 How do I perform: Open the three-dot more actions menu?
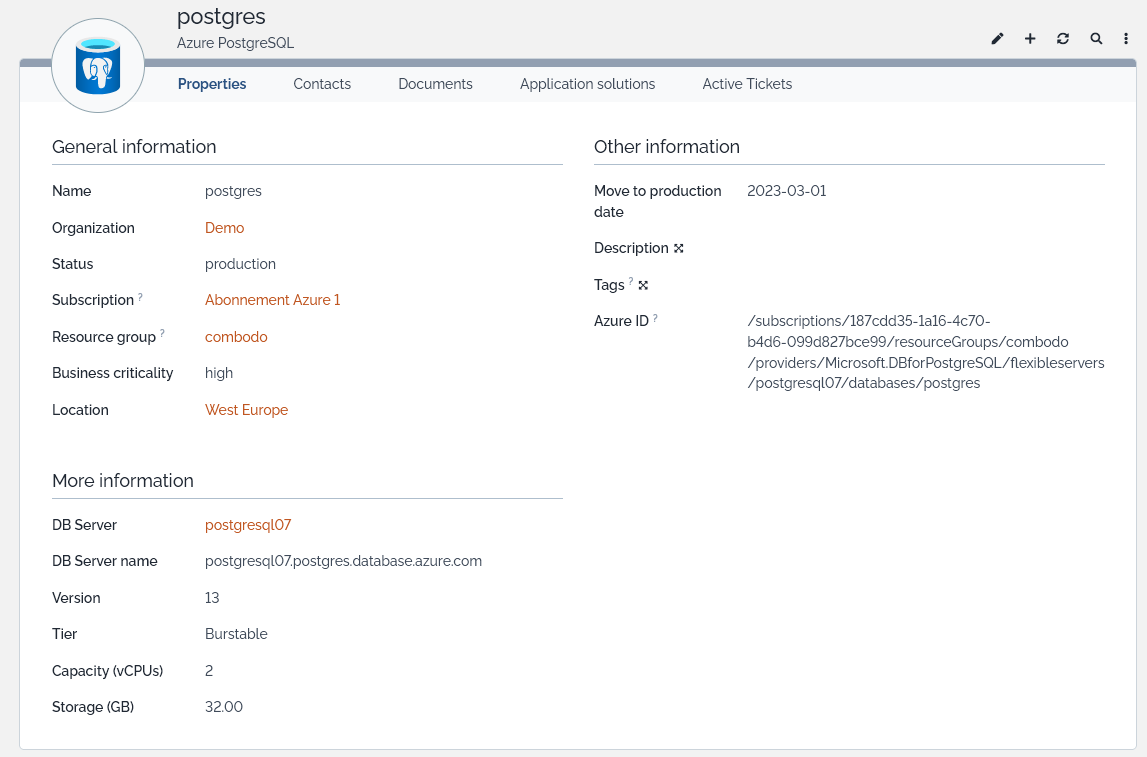pyautogui.click(x=1126, y=39)
